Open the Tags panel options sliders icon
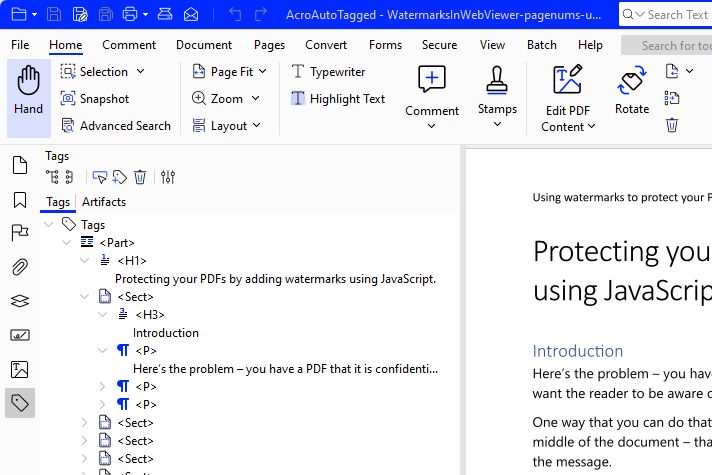712x475 pixels. click(168, 177)
